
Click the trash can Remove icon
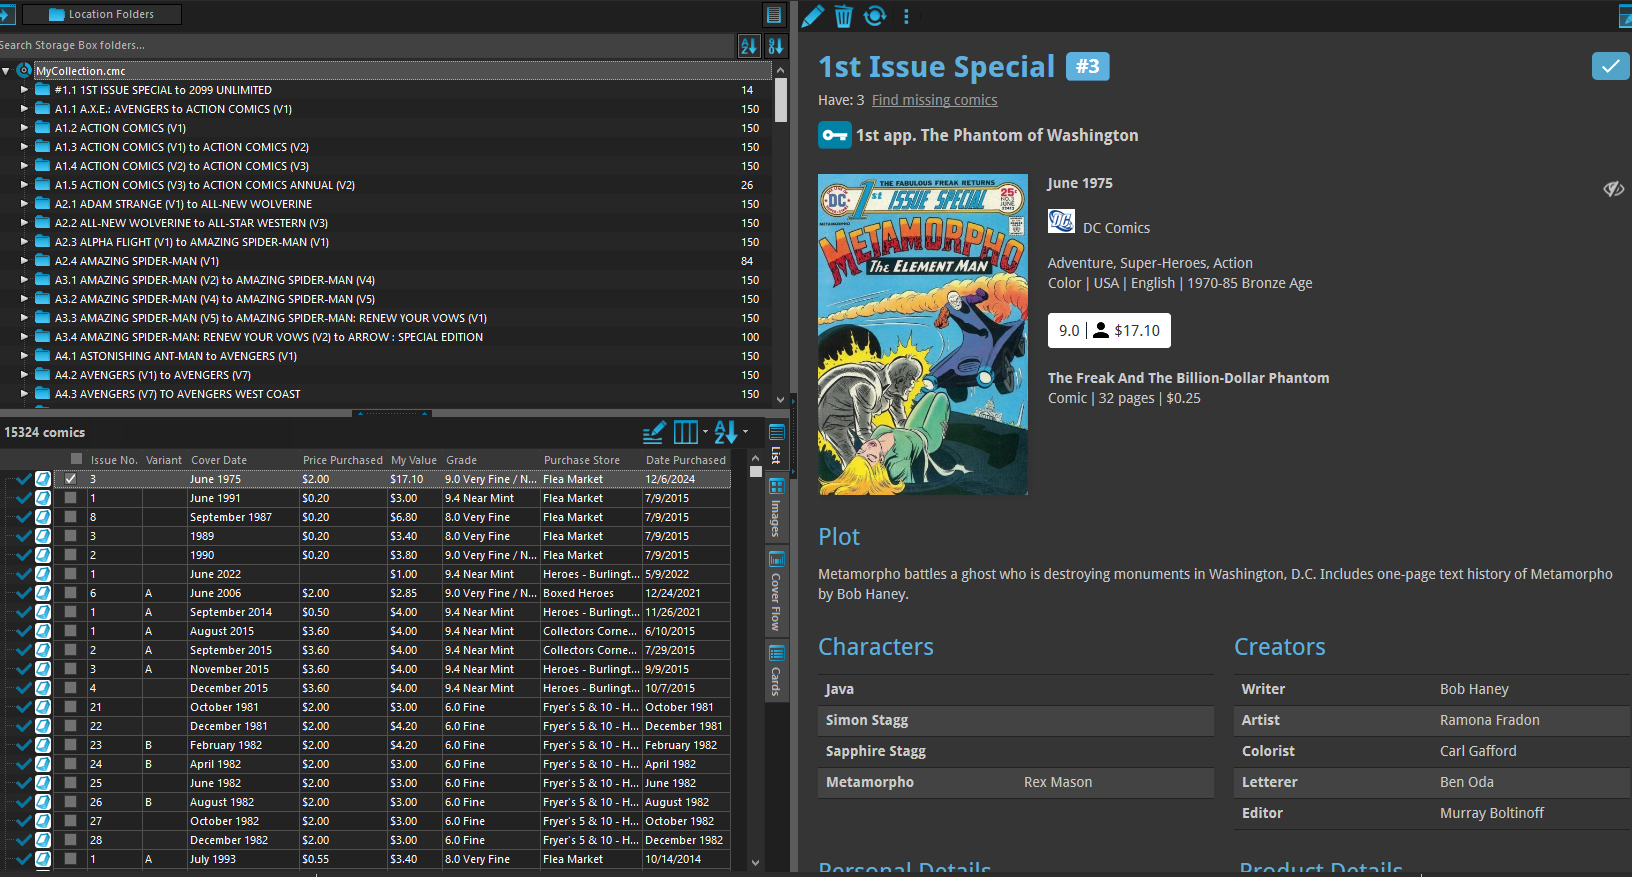pos(843,16)
